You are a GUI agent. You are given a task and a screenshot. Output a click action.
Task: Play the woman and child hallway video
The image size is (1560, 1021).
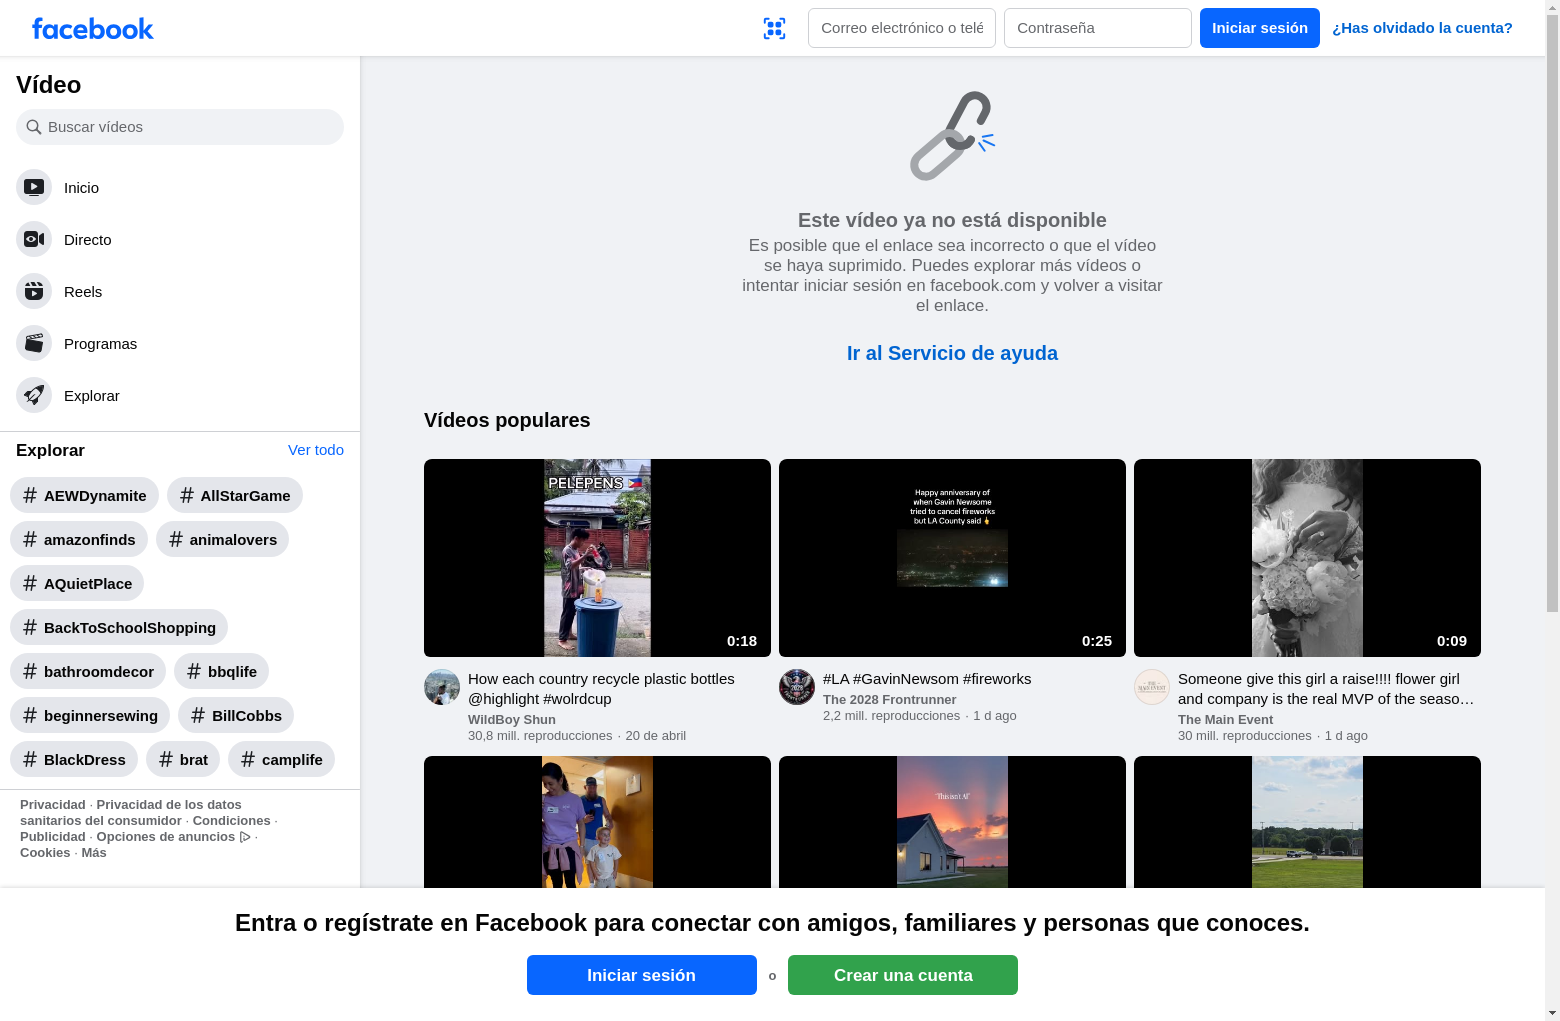pyautogui.click(x=597, y=822)
